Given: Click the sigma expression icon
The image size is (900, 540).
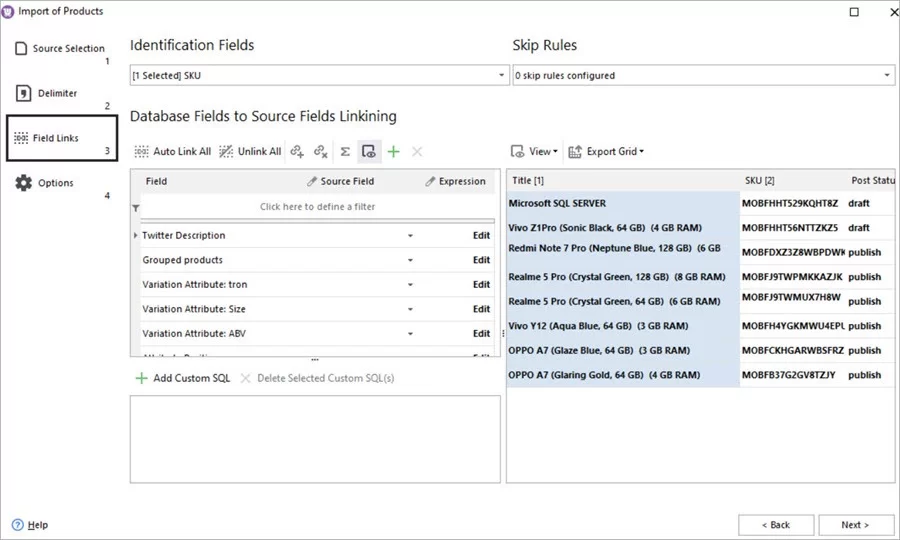Looking at the screenshot, I should (x=345, y=152).
